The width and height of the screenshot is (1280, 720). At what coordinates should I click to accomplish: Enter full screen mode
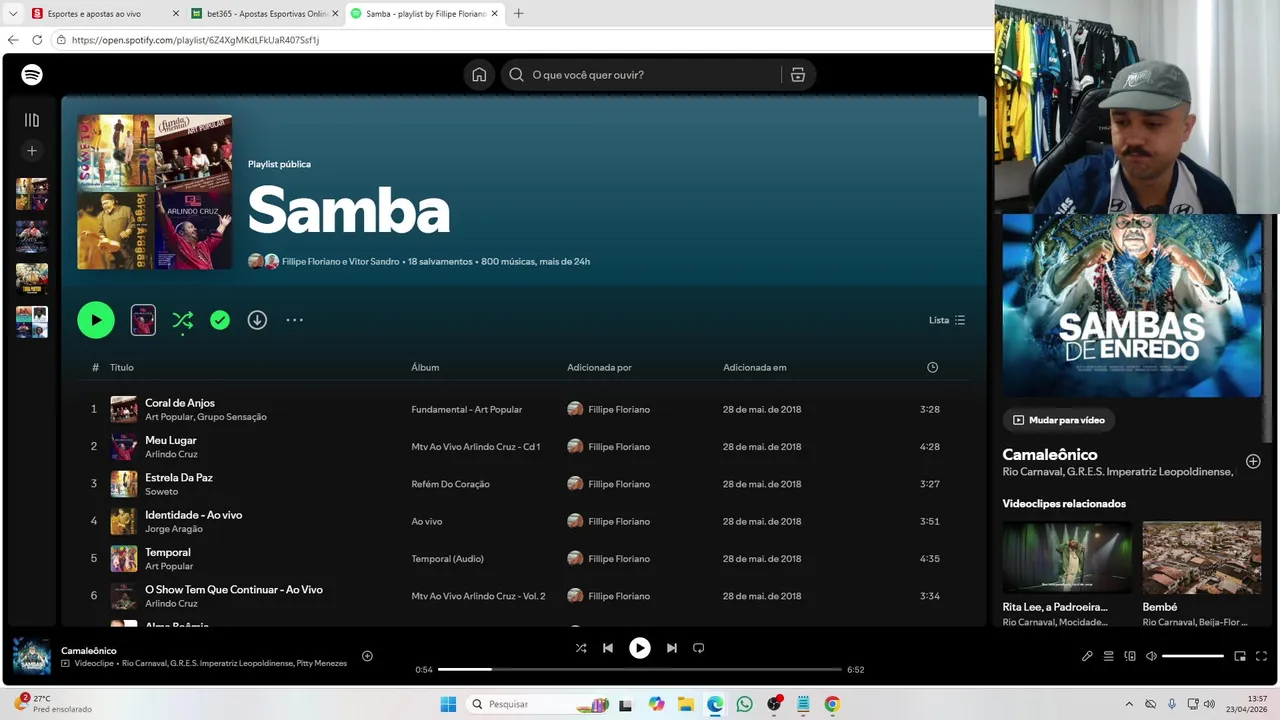point(1261,656)
